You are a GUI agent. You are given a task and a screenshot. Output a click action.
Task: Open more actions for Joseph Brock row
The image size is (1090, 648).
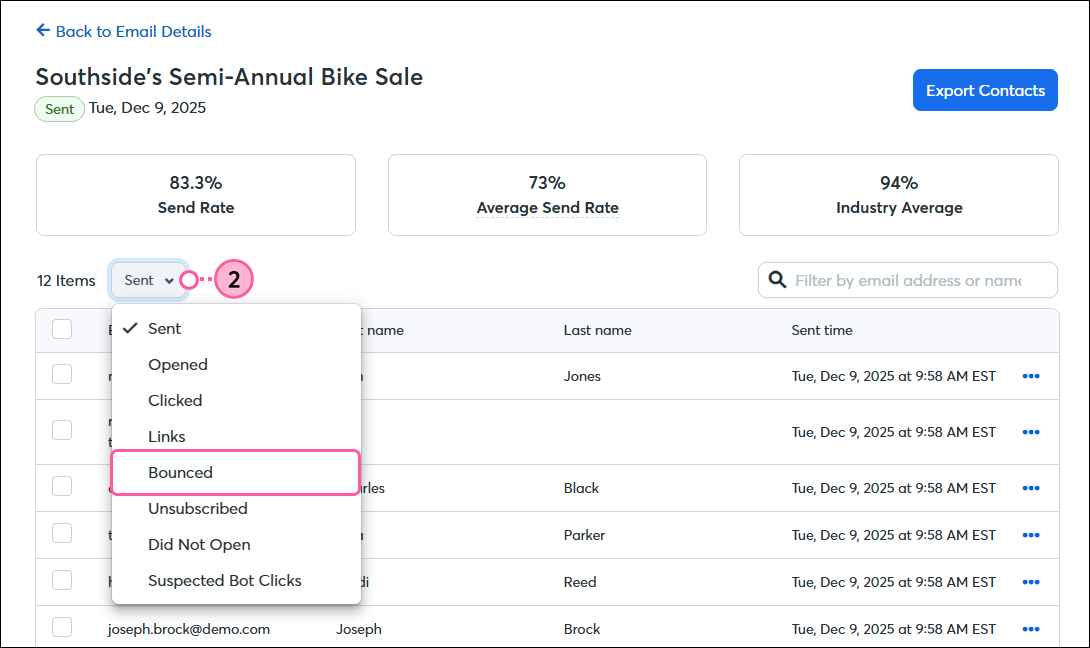1031,629
